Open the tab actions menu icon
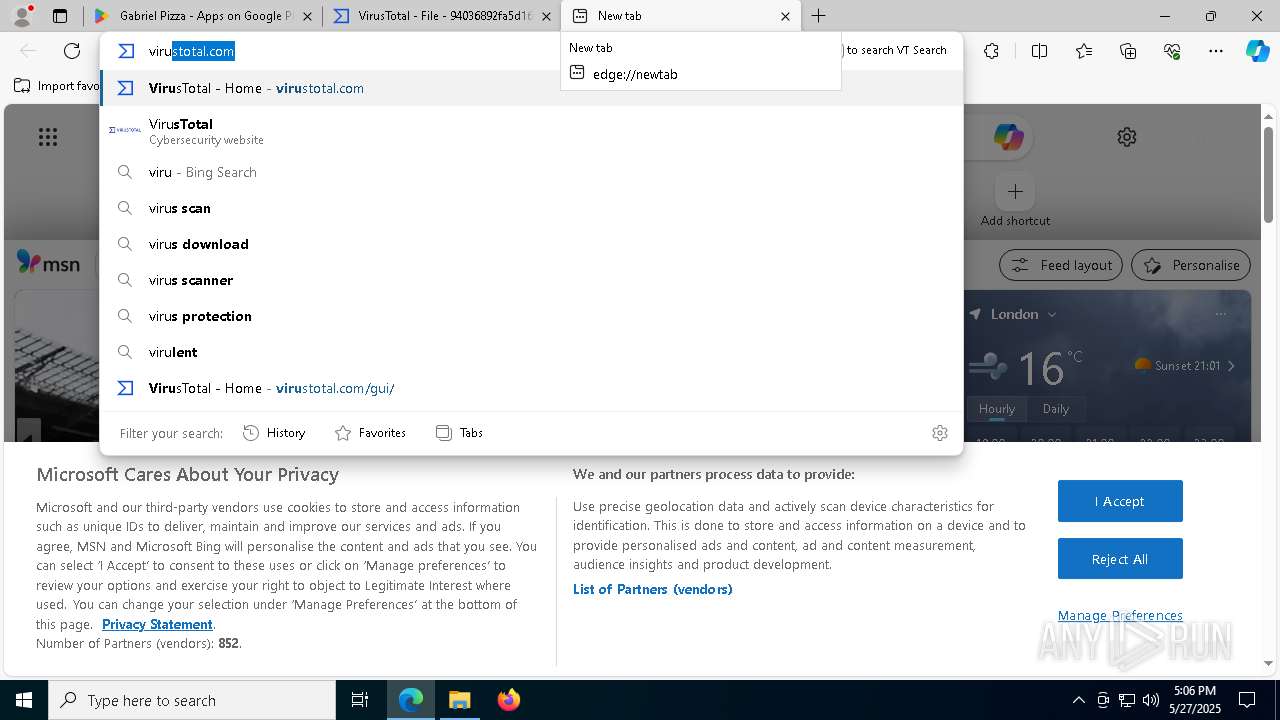 pyautogui.click(x=60, y=16)
